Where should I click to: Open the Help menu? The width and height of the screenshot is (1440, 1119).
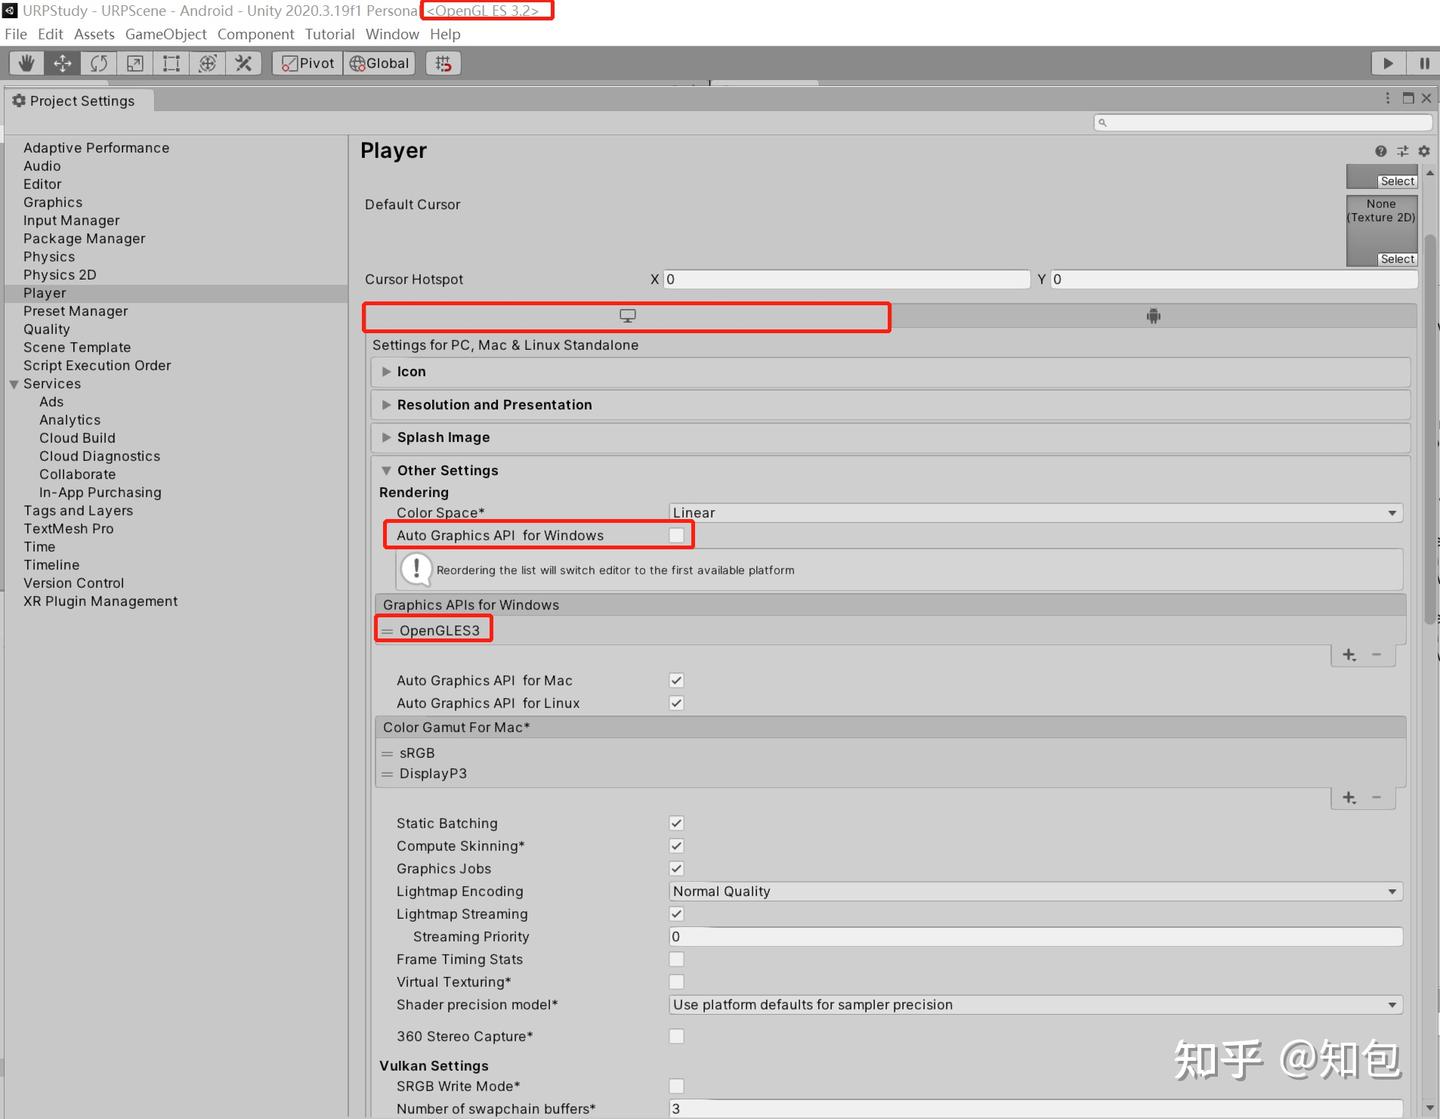[x=445, y=34]
